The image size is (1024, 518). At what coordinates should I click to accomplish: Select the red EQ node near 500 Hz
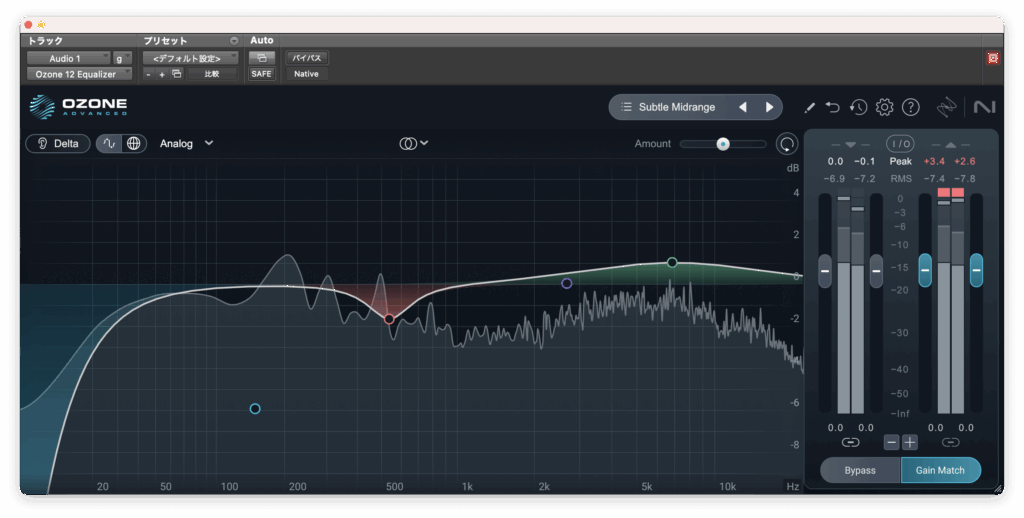coord(389,319)
